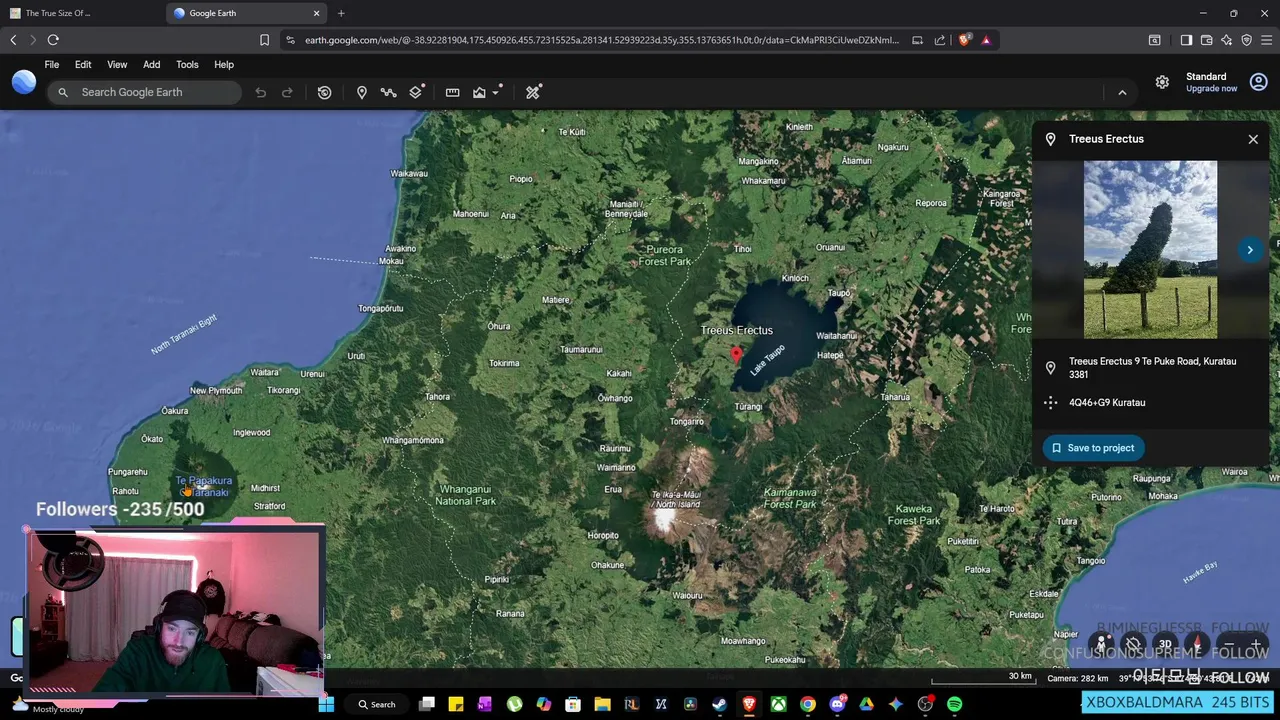
Task: Click the Google Earth logo icon
Action: (x=24, y=82)
